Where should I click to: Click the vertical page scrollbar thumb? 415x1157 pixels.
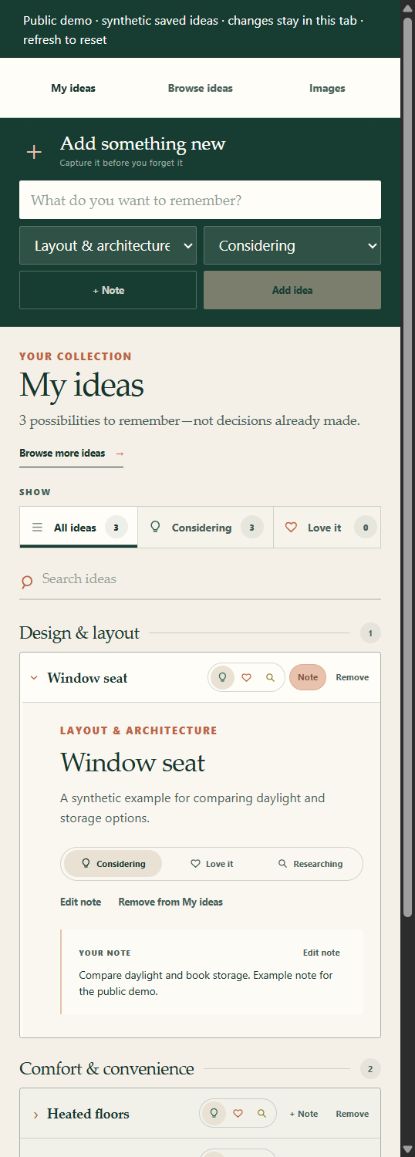click(408, 465)
